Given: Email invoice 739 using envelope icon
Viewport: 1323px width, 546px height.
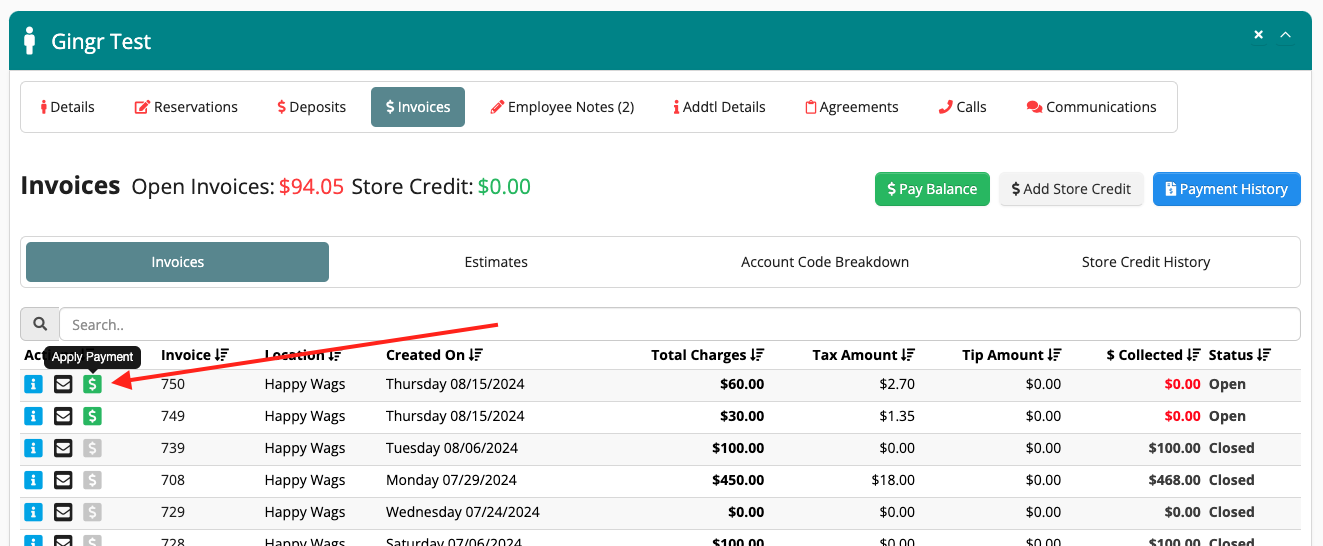Looking at the screenshot, I should (x=63, y=448).
